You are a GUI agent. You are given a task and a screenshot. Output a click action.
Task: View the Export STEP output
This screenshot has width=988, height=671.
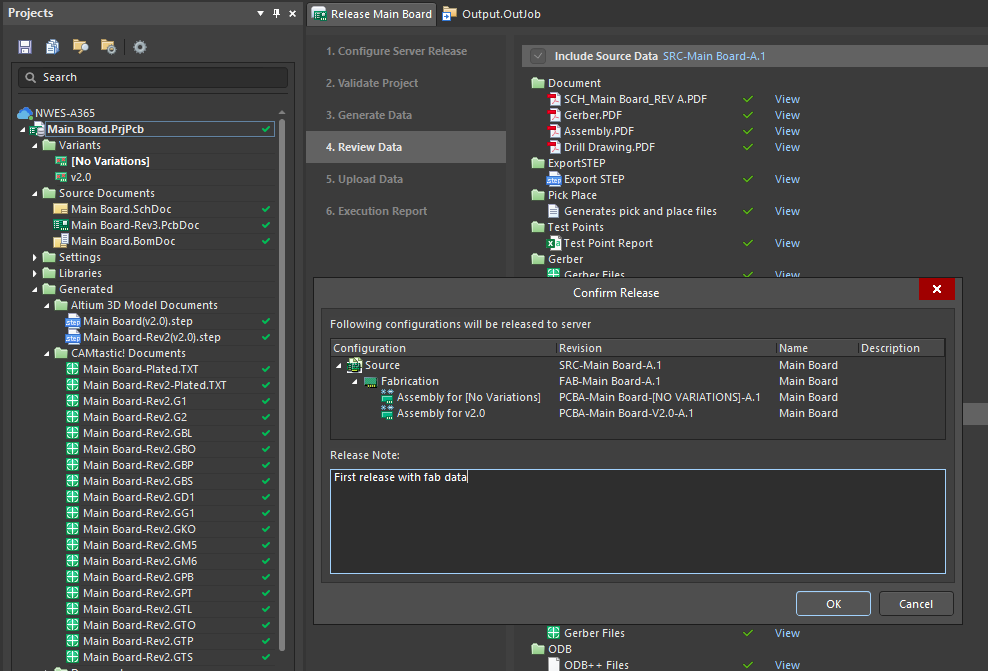tap(787, 179)
